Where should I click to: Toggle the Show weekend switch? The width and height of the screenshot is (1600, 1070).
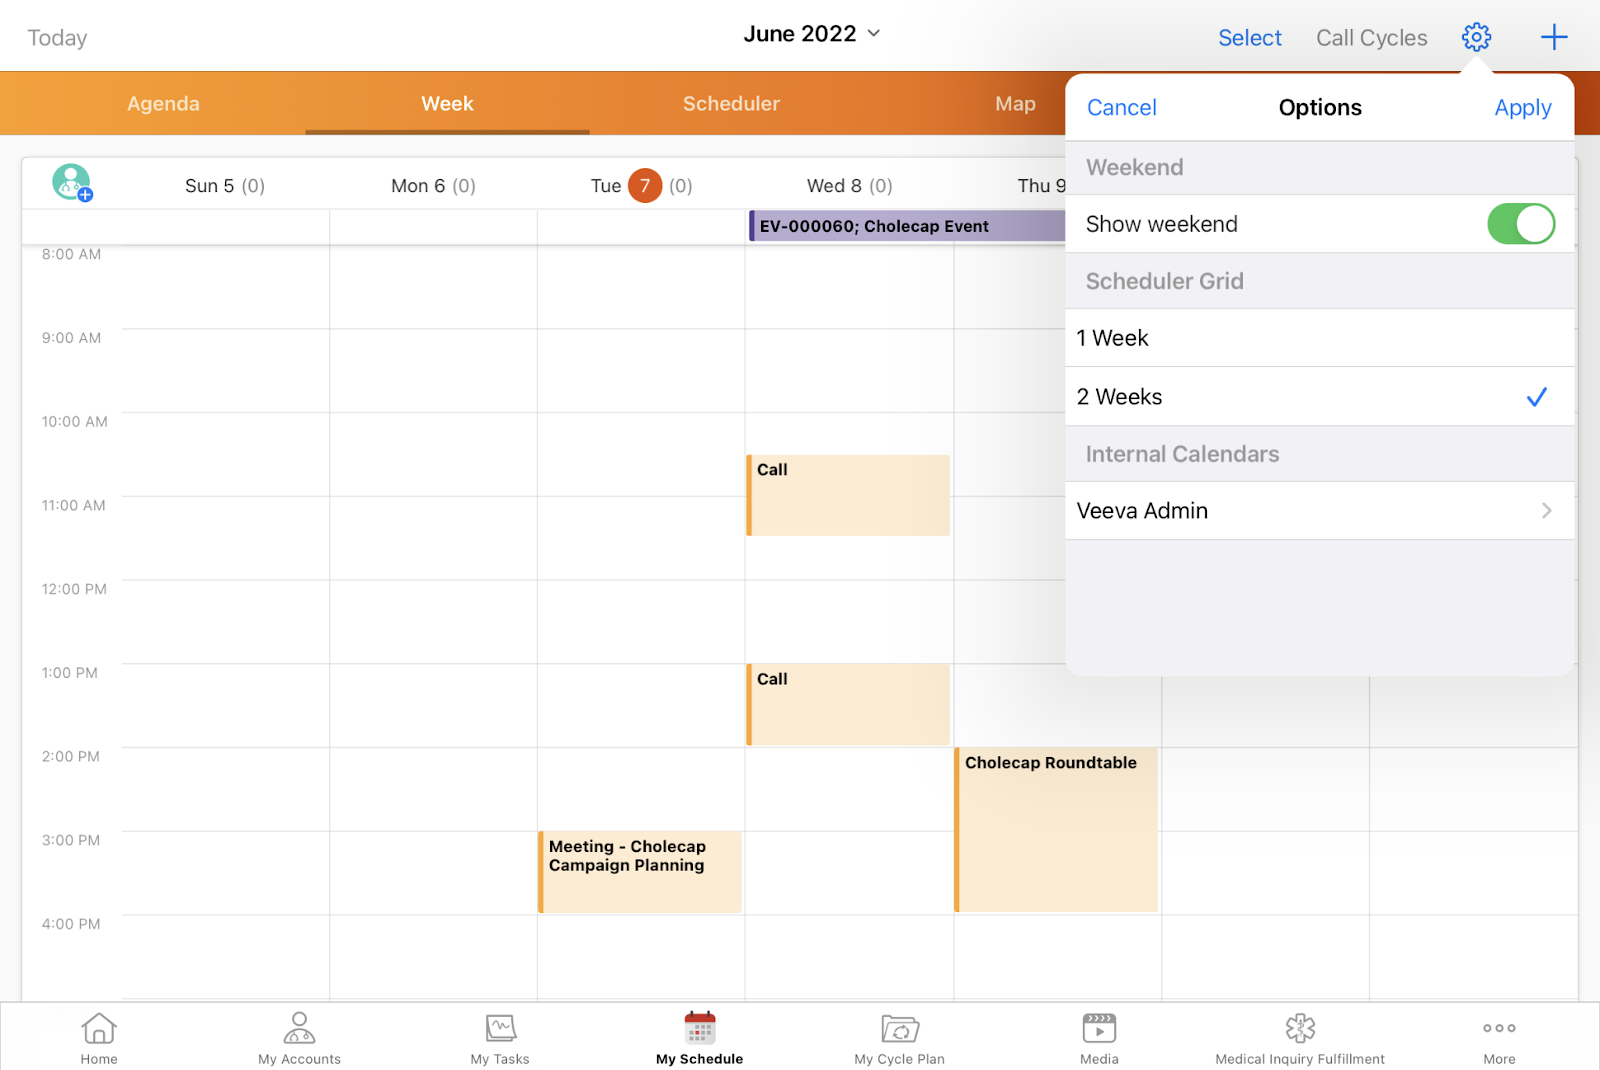click(x=1520, y=224)
